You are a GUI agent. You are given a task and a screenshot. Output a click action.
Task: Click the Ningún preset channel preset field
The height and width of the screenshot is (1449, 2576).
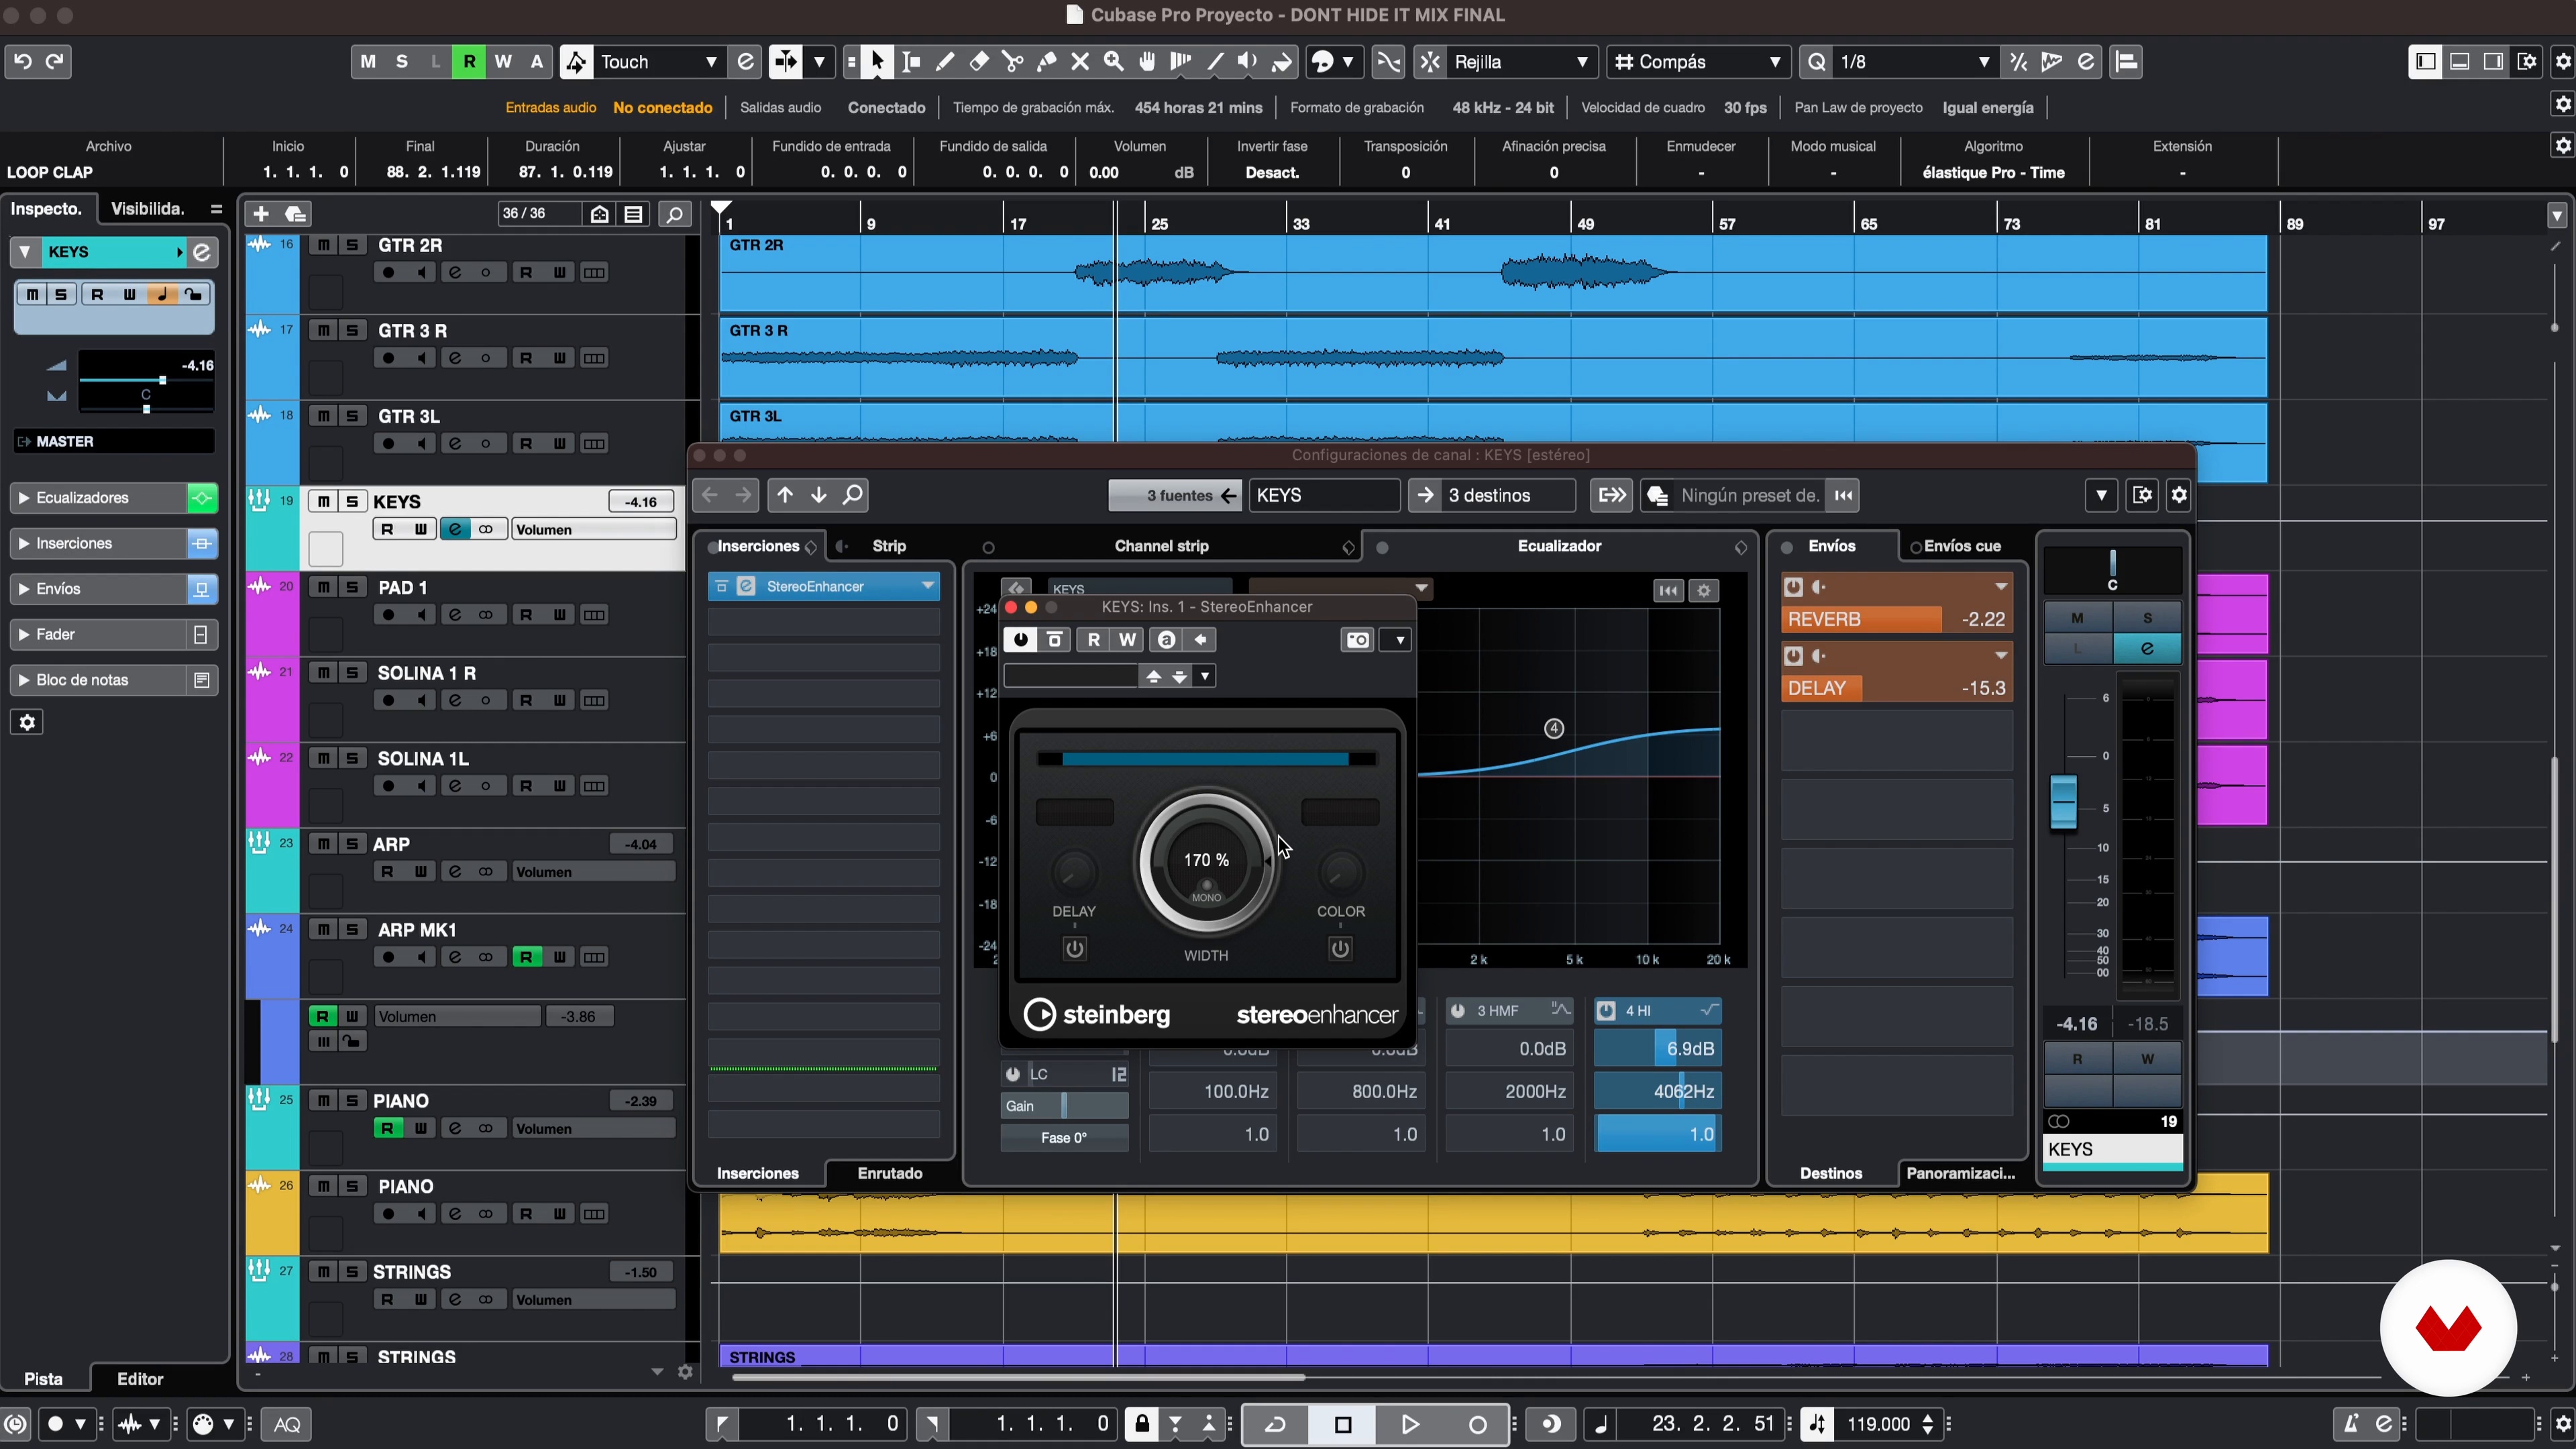tap(1750, 495)
